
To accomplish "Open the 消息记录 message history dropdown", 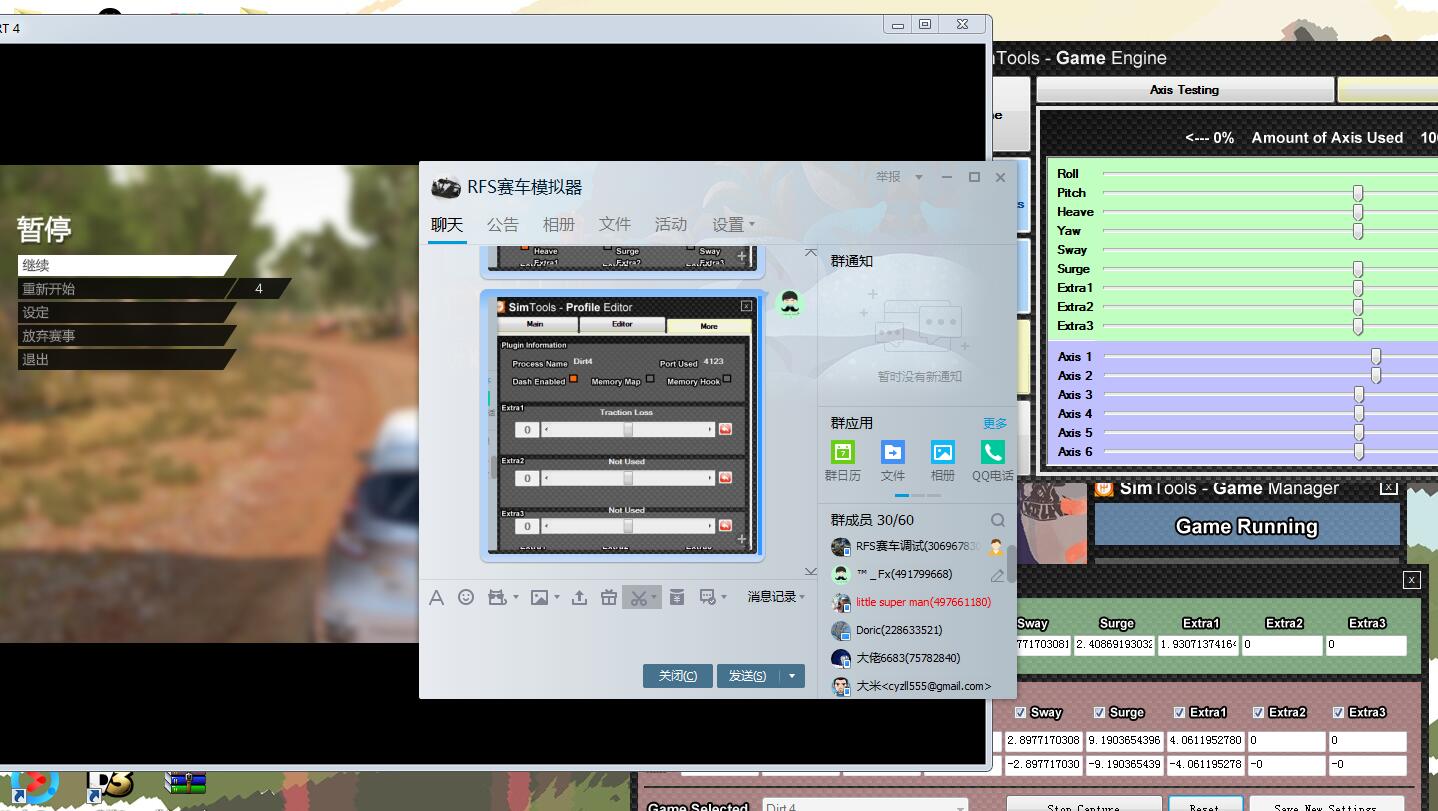I will (776, 597).
